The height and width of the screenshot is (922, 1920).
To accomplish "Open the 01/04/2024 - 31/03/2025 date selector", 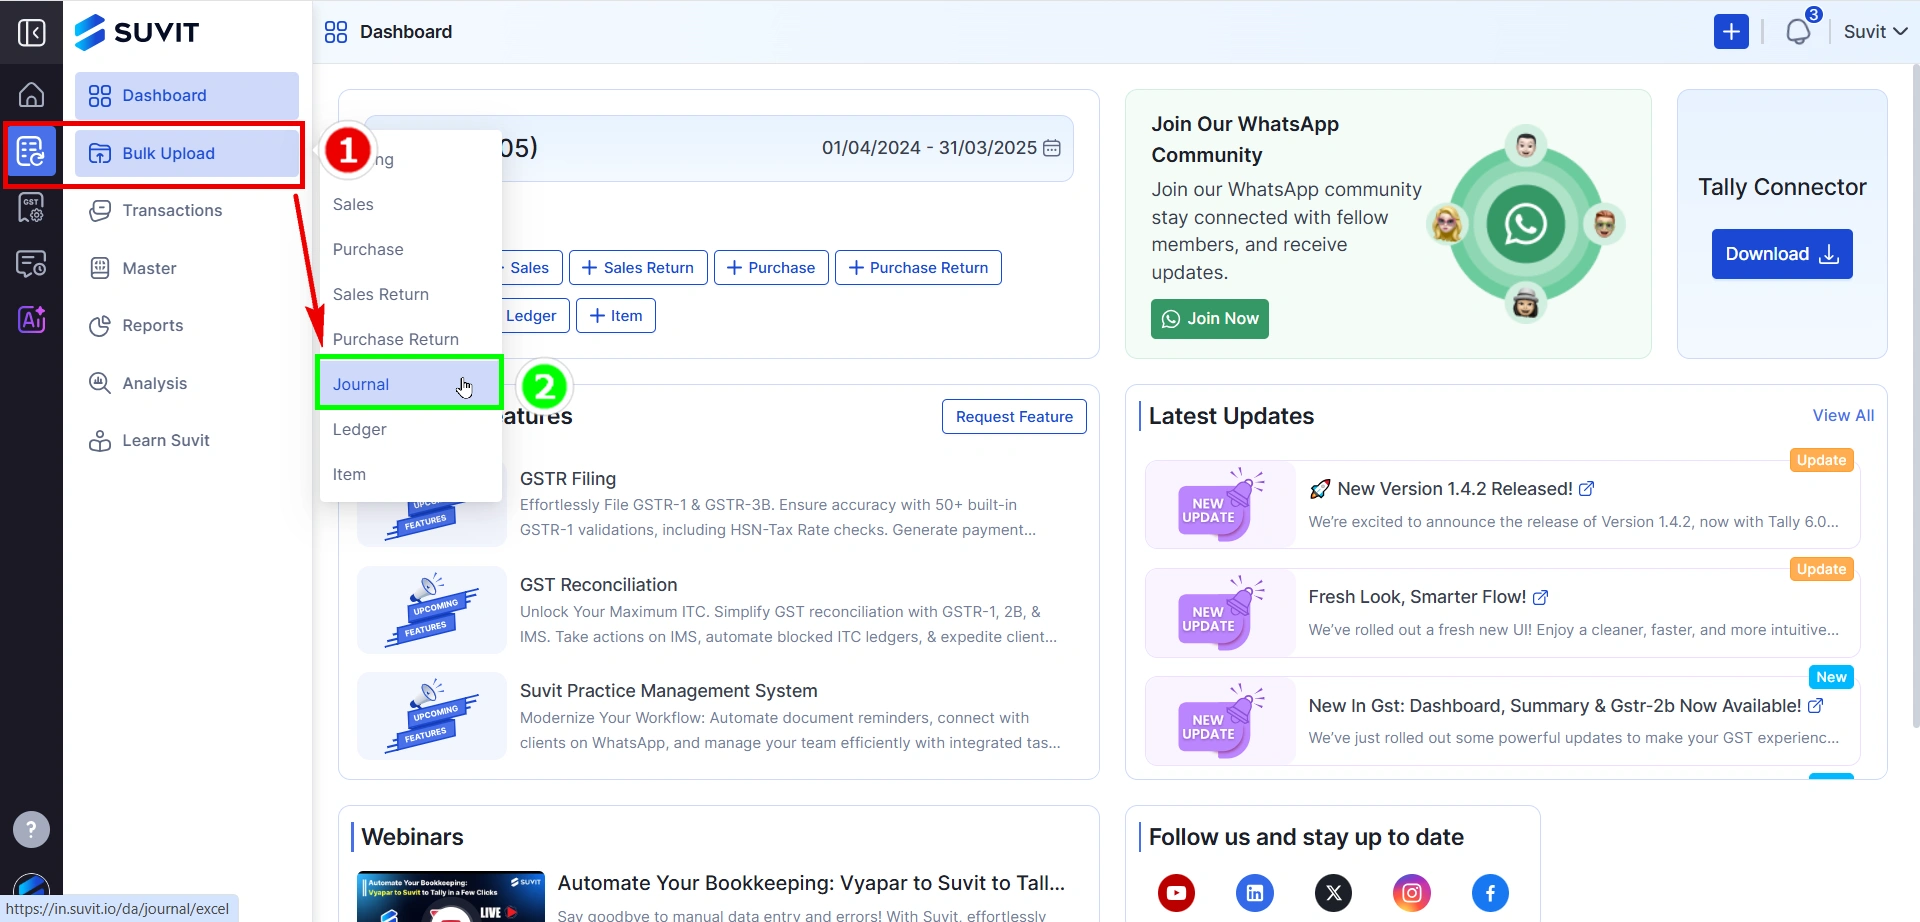I will [941, 148].
